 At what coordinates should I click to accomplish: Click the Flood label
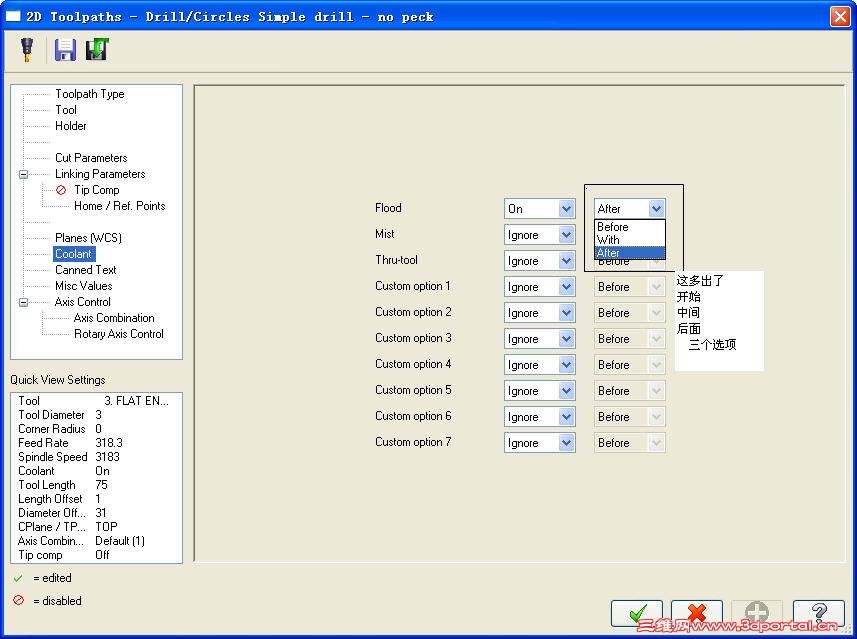(x=388, y=208)
